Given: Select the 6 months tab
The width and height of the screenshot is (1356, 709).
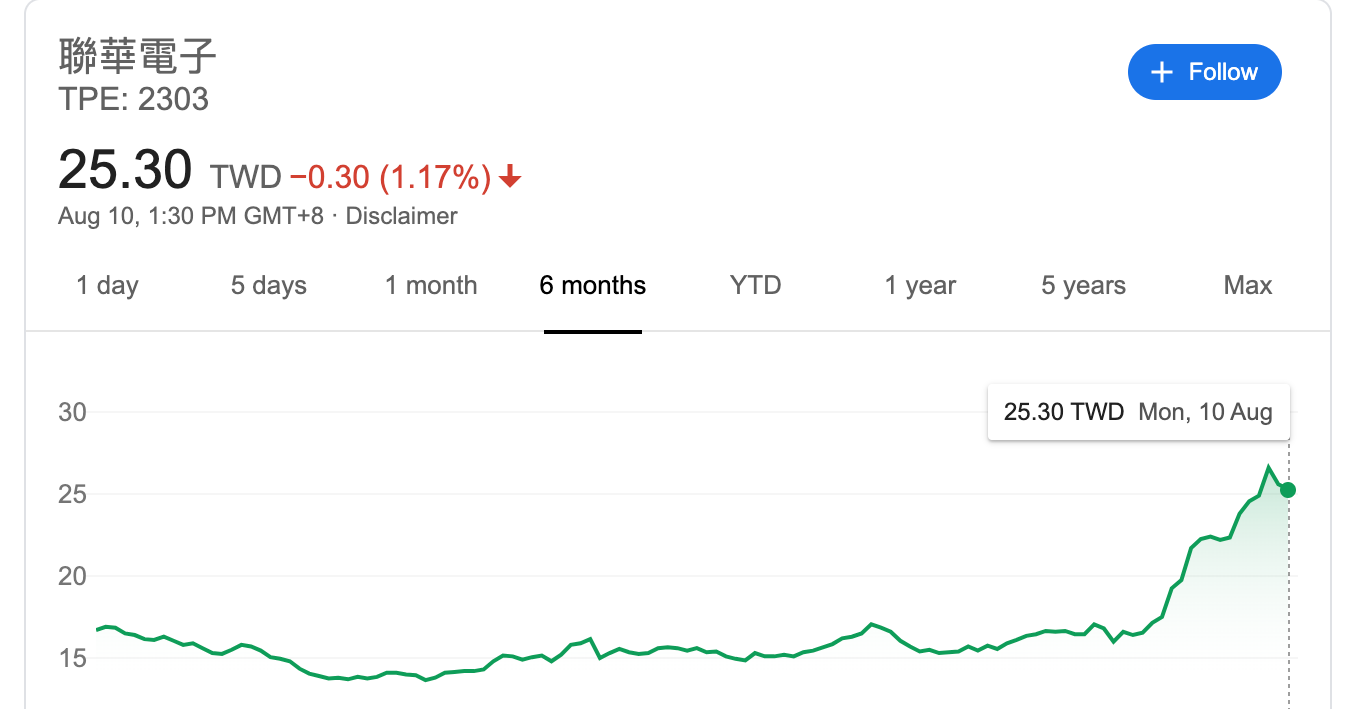Looking at the screenshot, I should (x=593, y=286).
